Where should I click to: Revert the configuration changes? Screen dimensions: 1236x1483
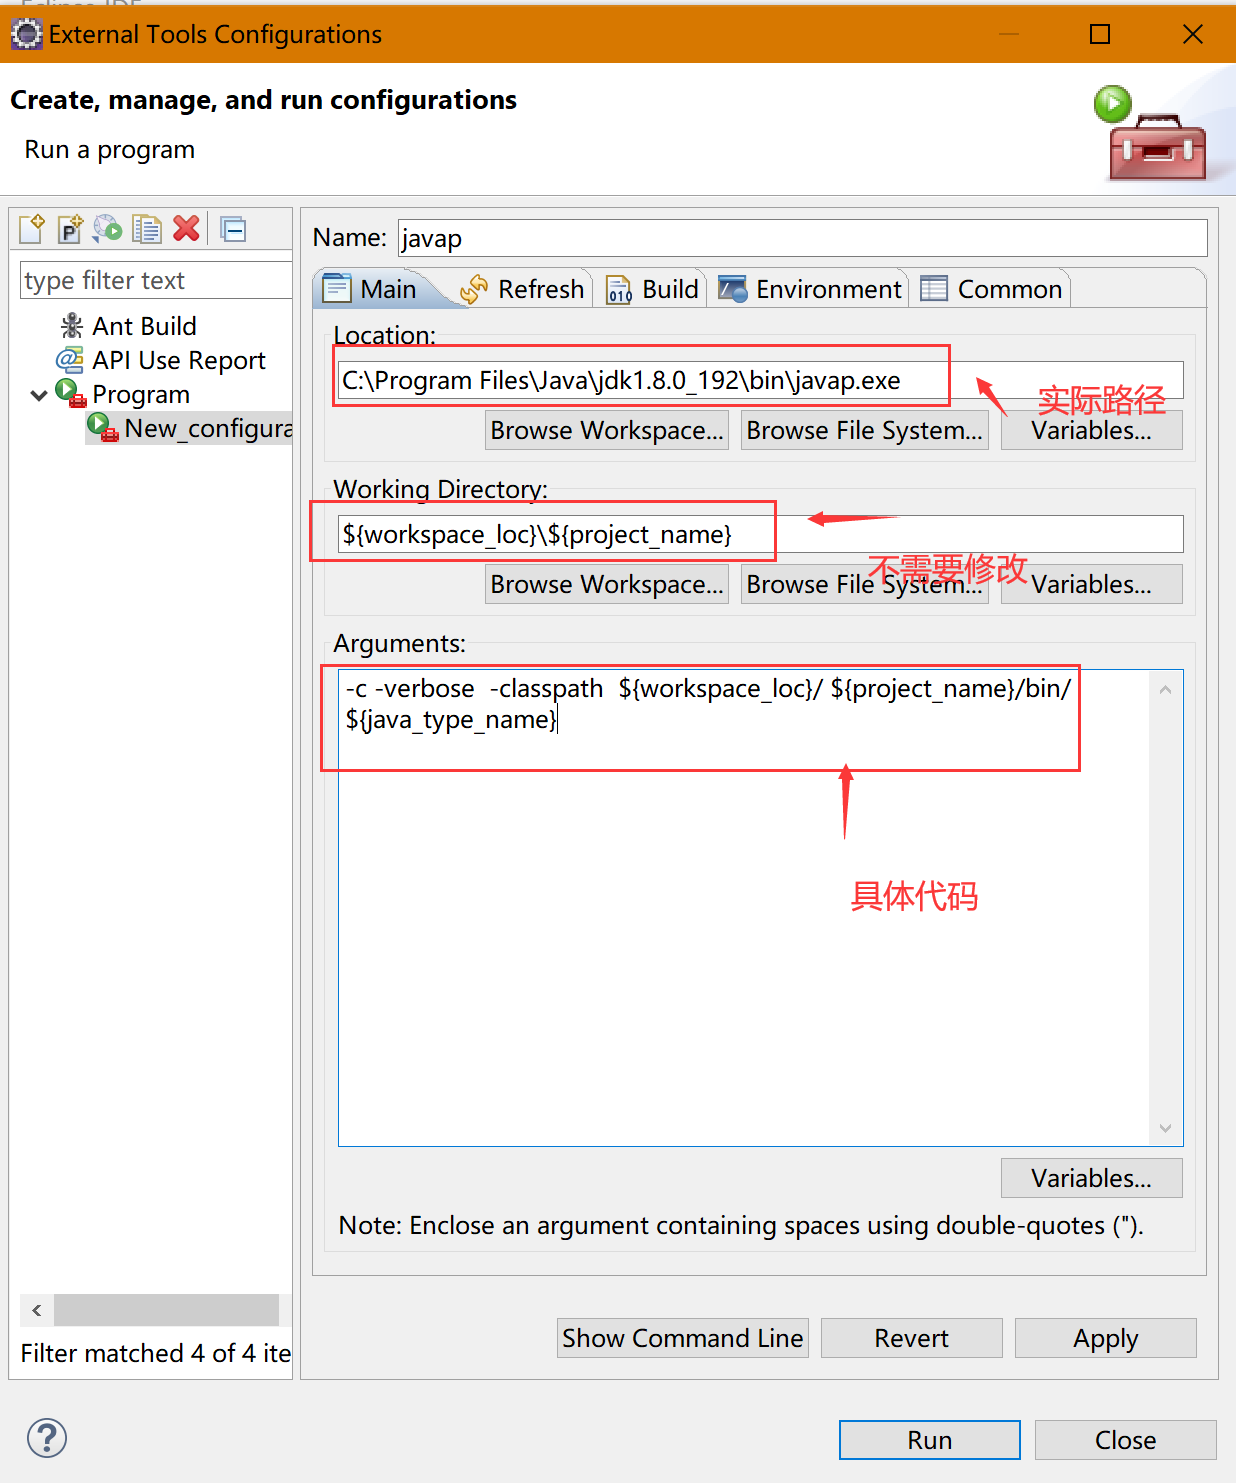pyautogui.click(x=911, y=1338)
